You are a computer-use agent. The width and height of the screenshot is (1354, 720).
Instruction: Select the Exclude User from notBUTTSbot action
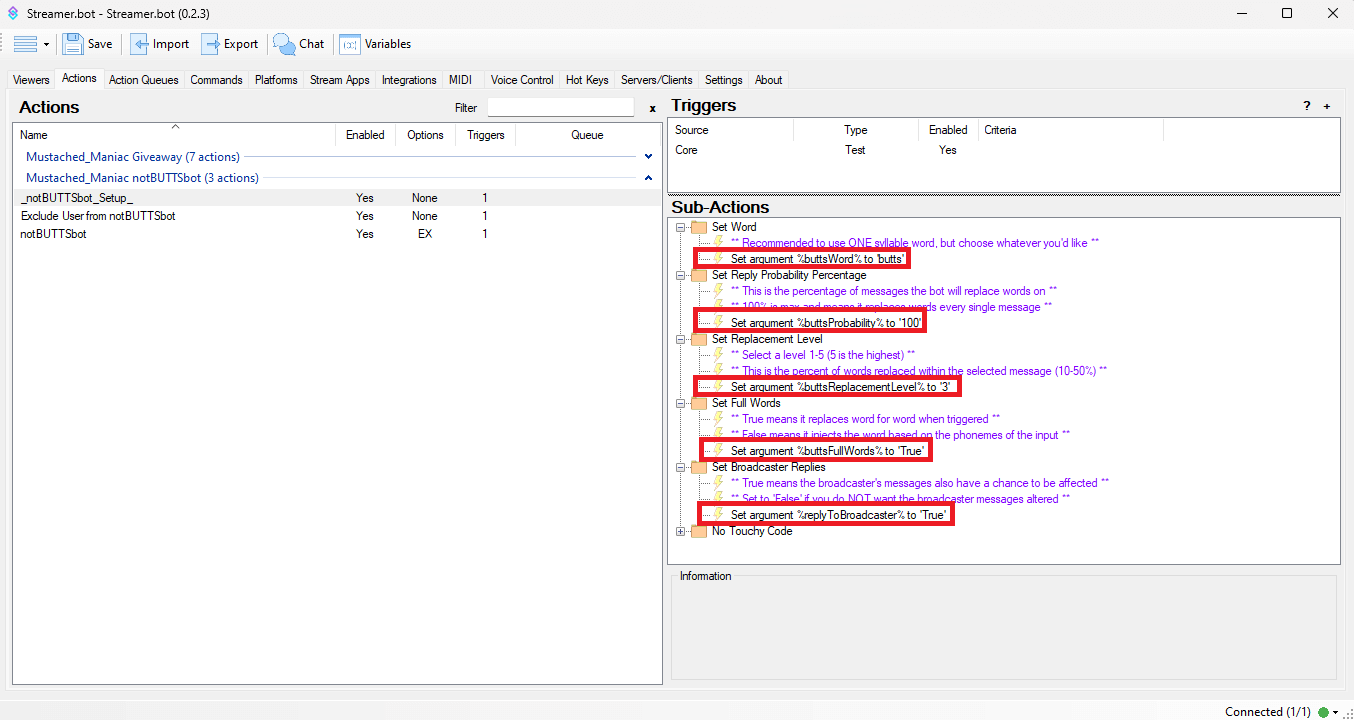click(x=338, y=216)
